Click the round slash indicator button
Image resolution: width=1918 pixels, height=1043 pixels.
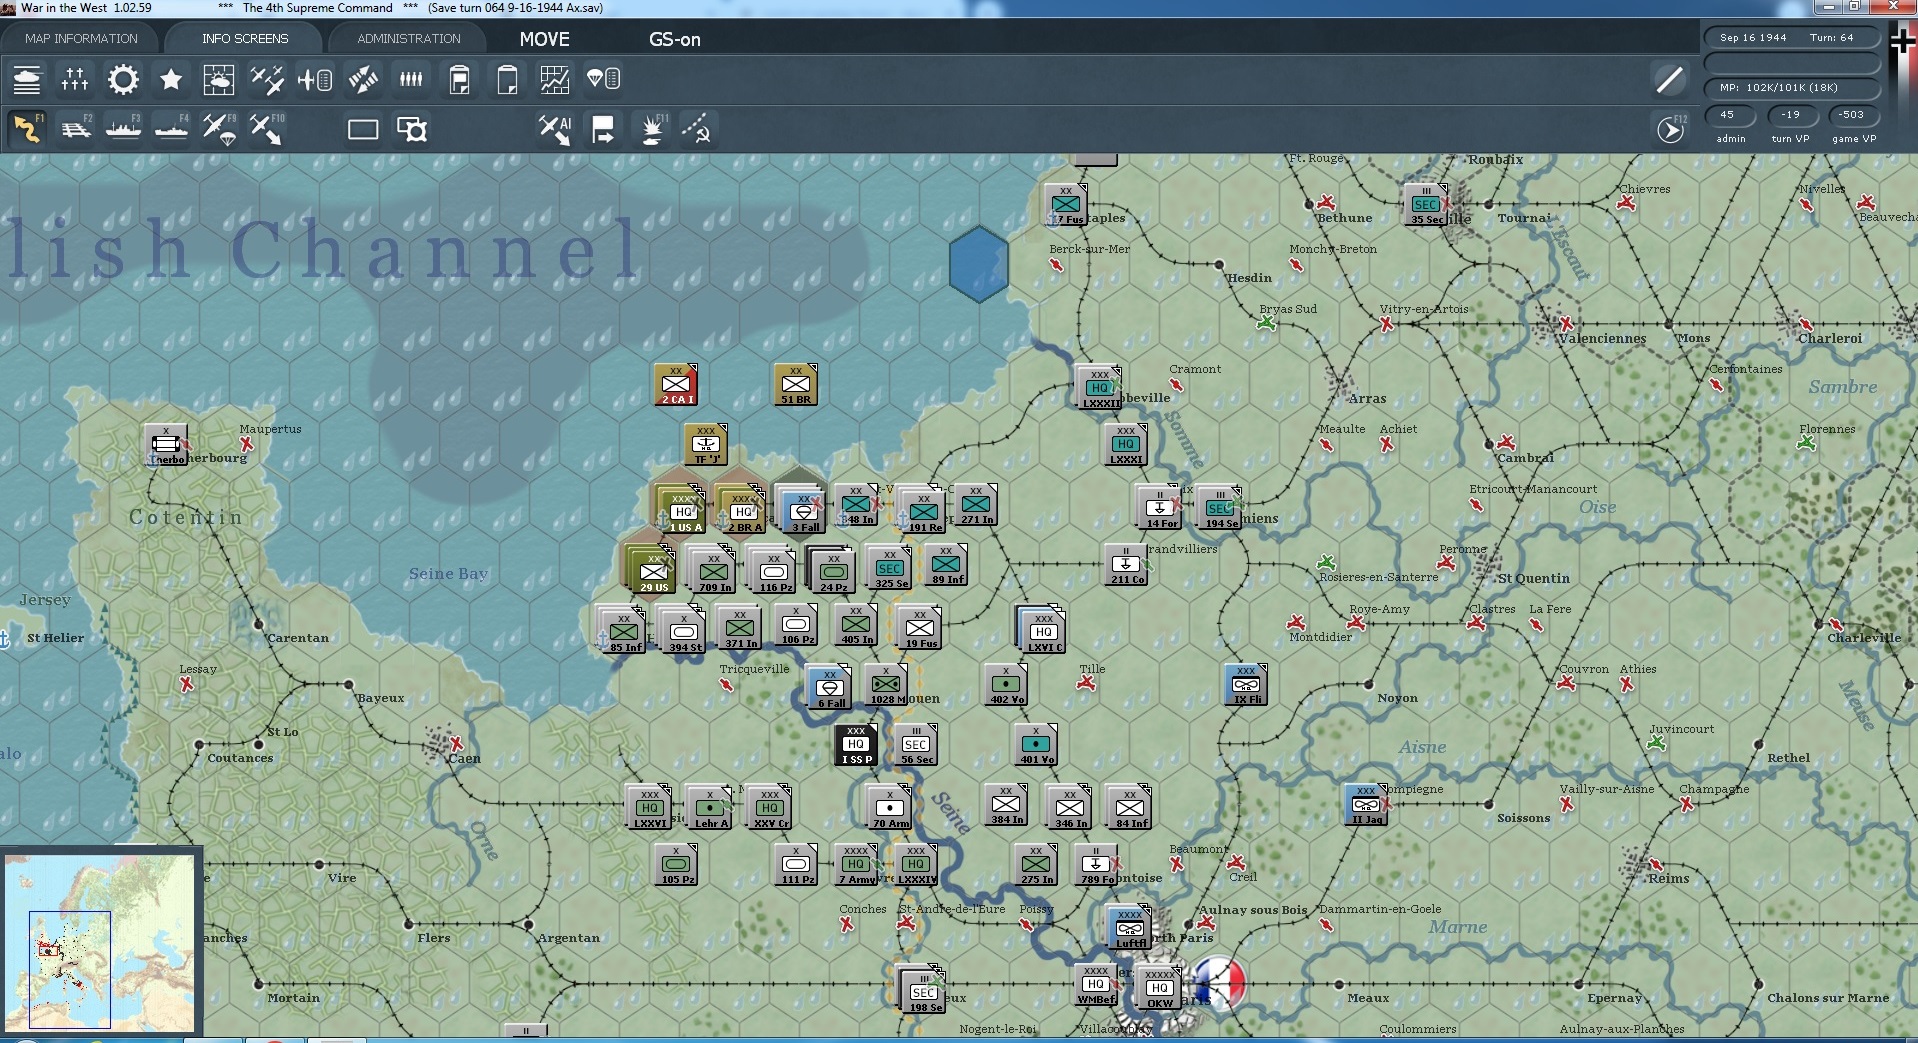1669,79
